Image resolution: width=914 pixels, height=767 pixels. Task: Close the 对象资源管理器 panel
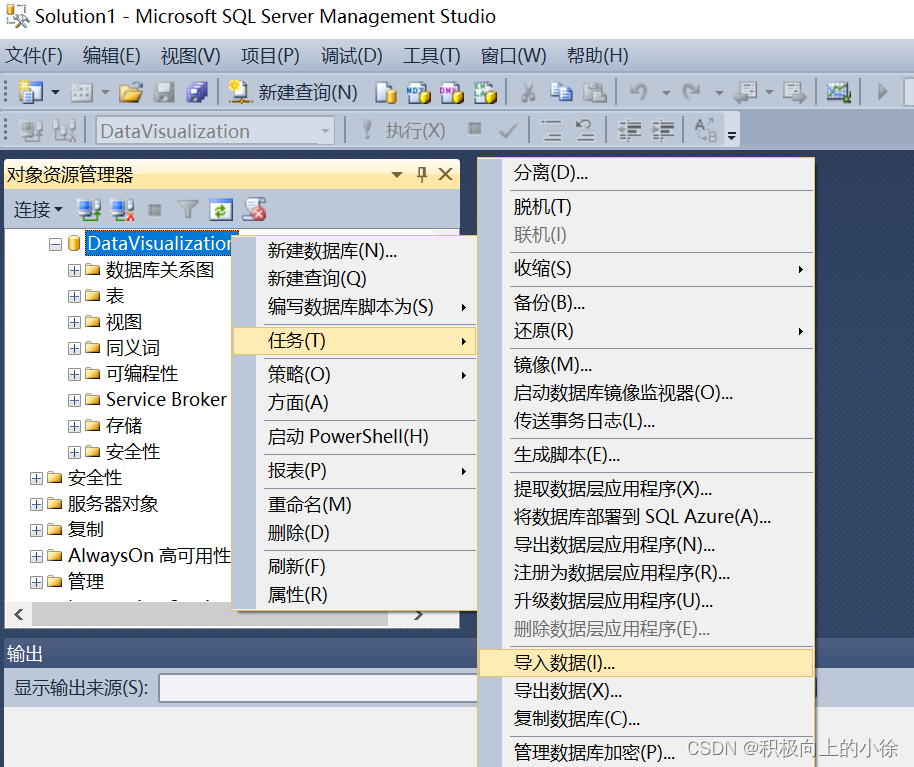point(445,174)
